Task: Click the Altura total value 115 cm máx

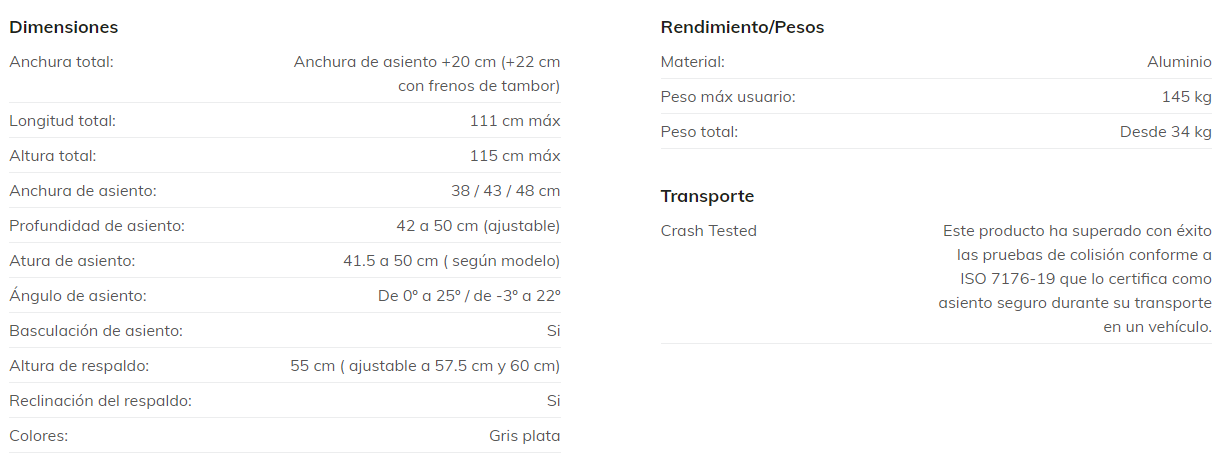Action: tap(515, 156)
